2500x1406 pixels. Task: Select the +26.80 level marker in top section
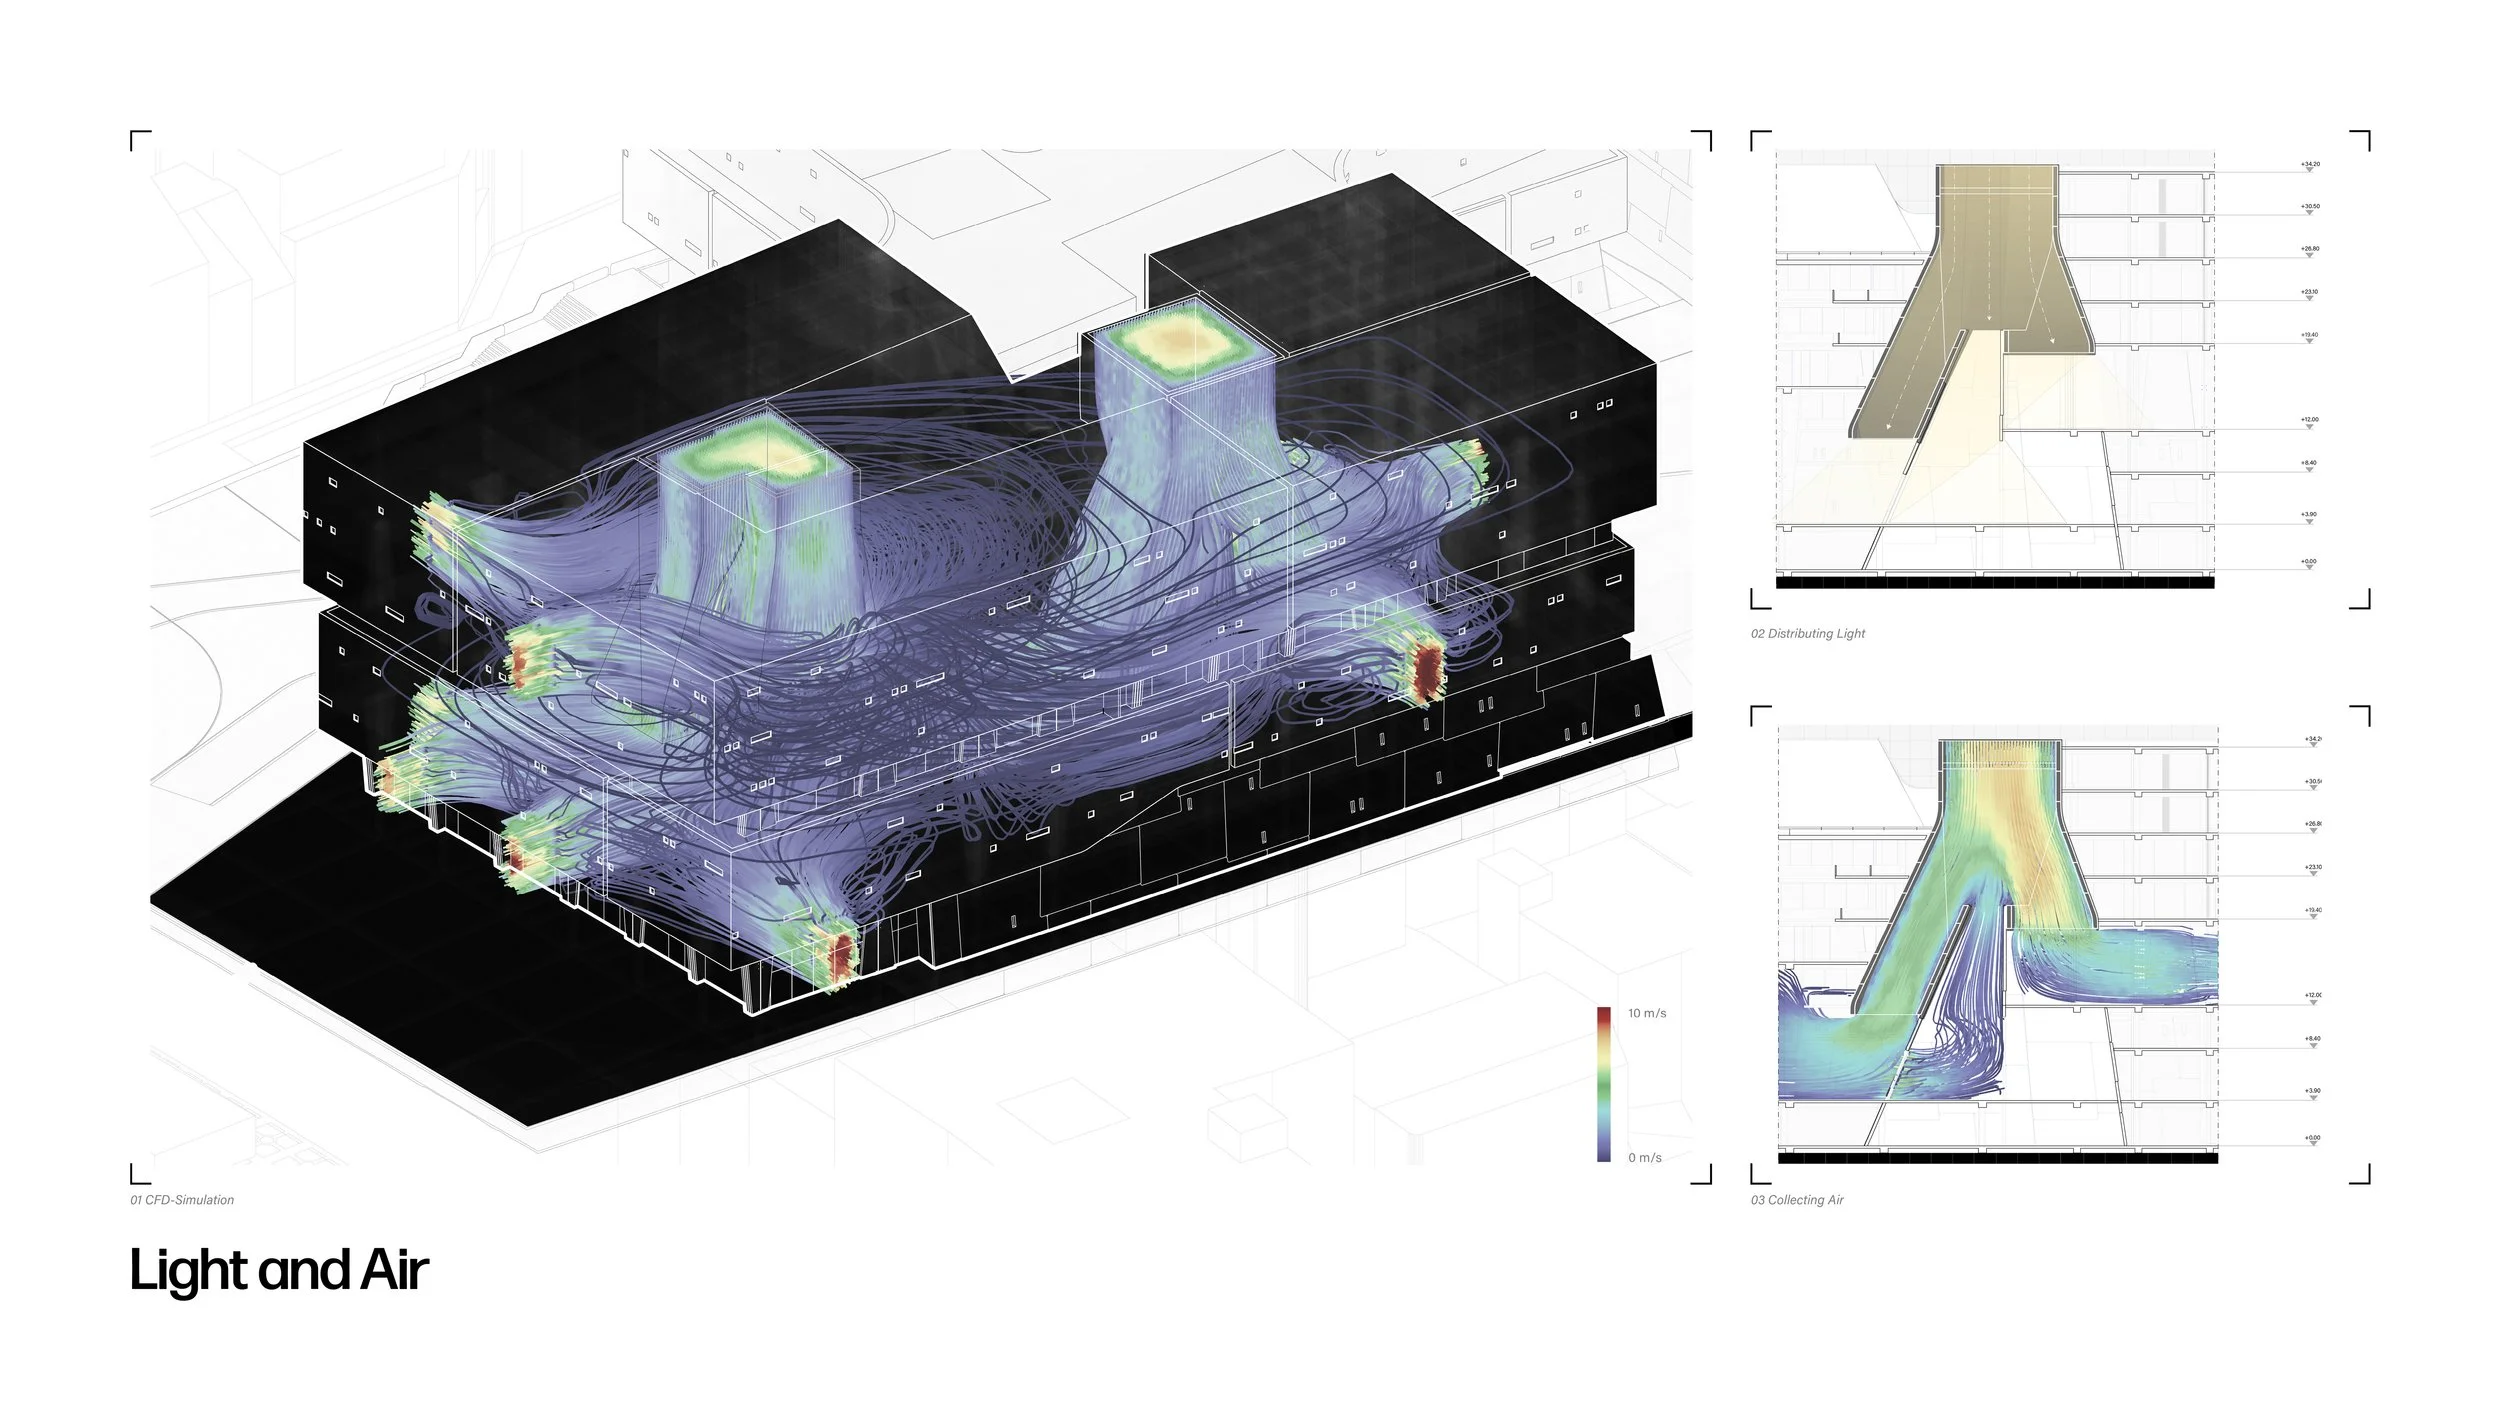tap(2309, 250)
